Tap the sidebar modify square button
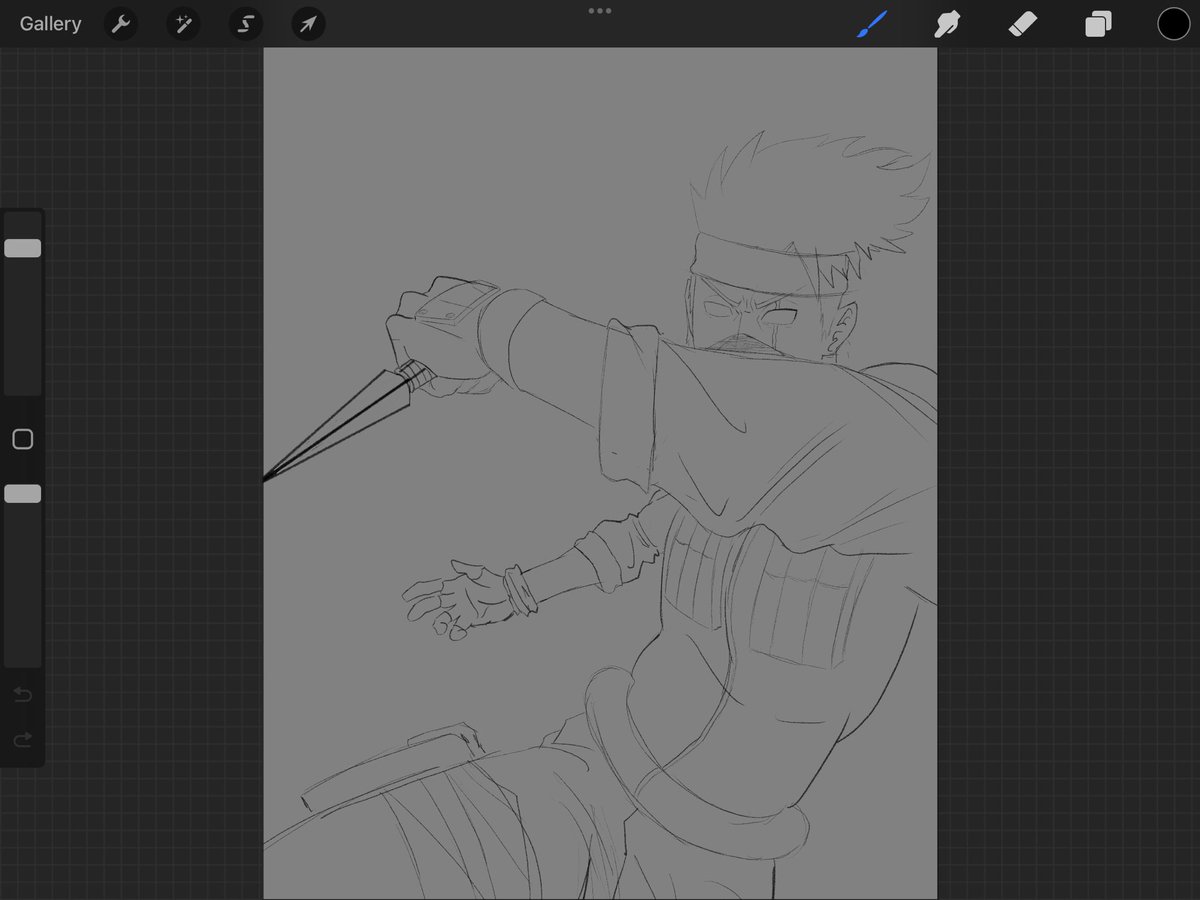1200x900 pixels. (x=23, y=439)
